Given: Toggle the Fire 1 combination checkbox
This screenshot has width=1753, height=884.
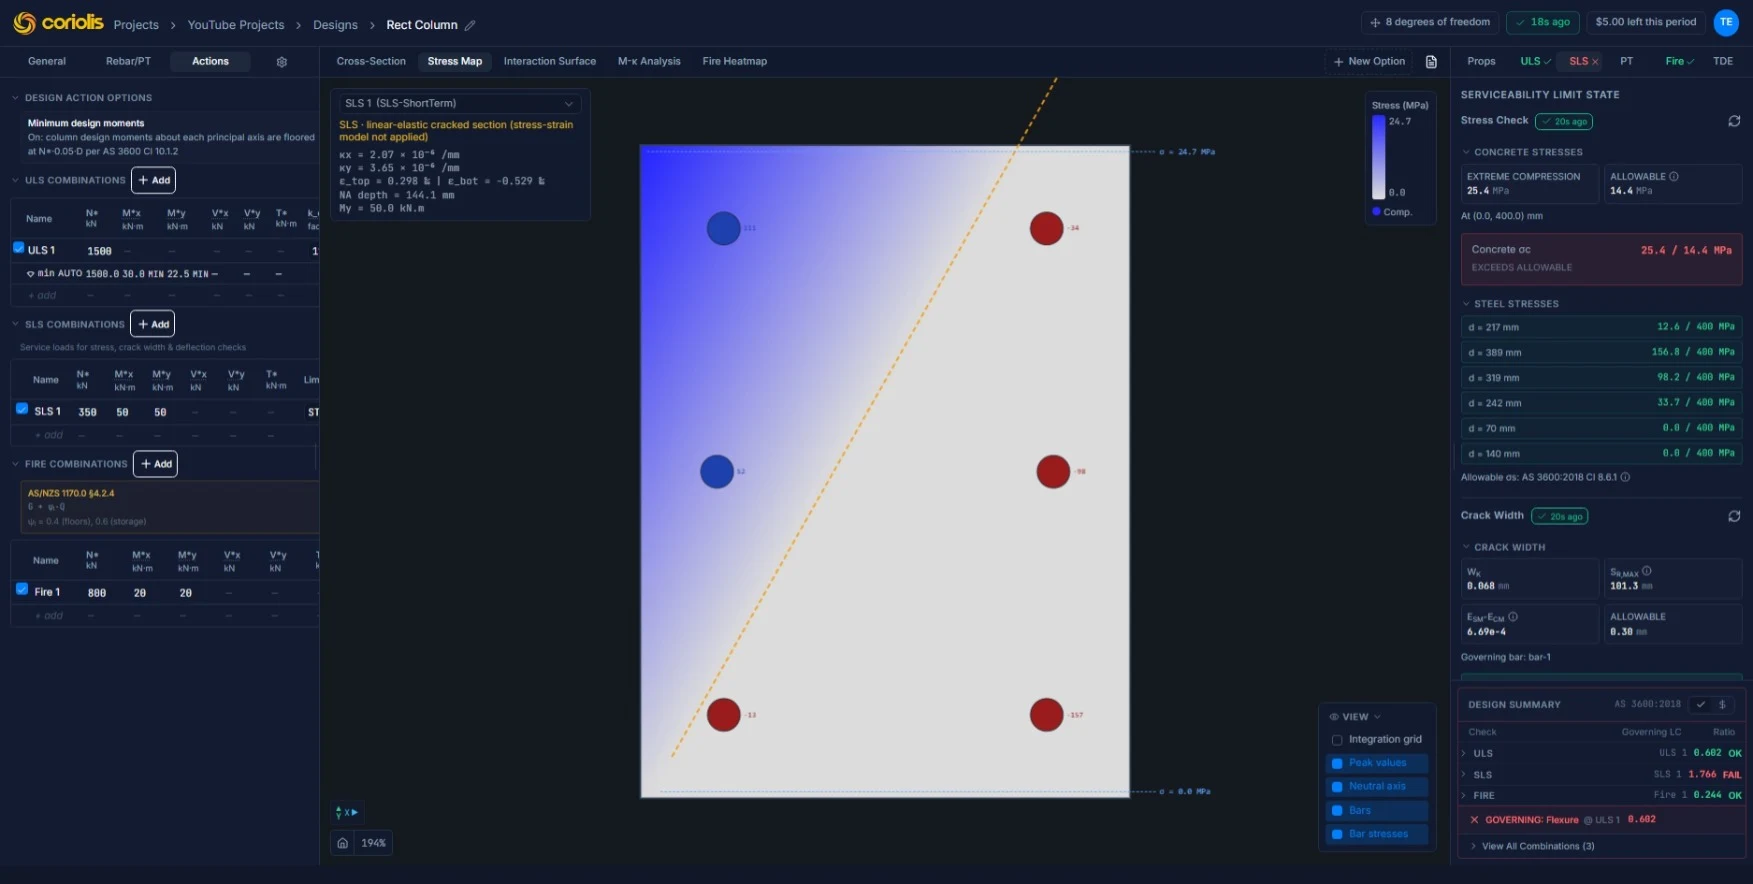Looking at the screenshot, I should click(x=22, y=590).
